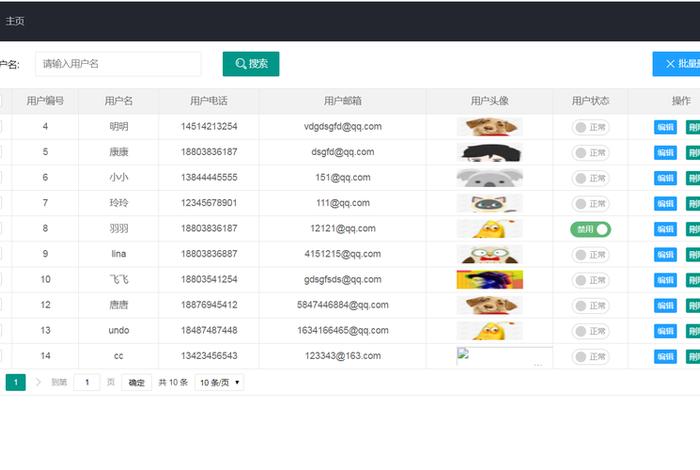Open koala avatar of user 小小
Viewport: 700px width, 470px height.
(490, 178)
